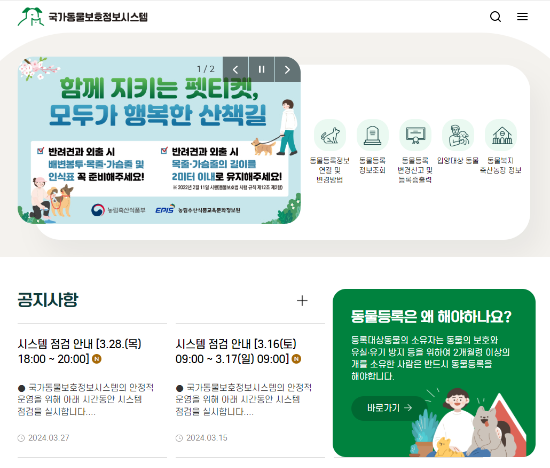Image resolution: width=550 pixels, height=468 pixels.
Task: Open 동물등록 변경신고 certificate icon
Action: (x=415, y=135)
